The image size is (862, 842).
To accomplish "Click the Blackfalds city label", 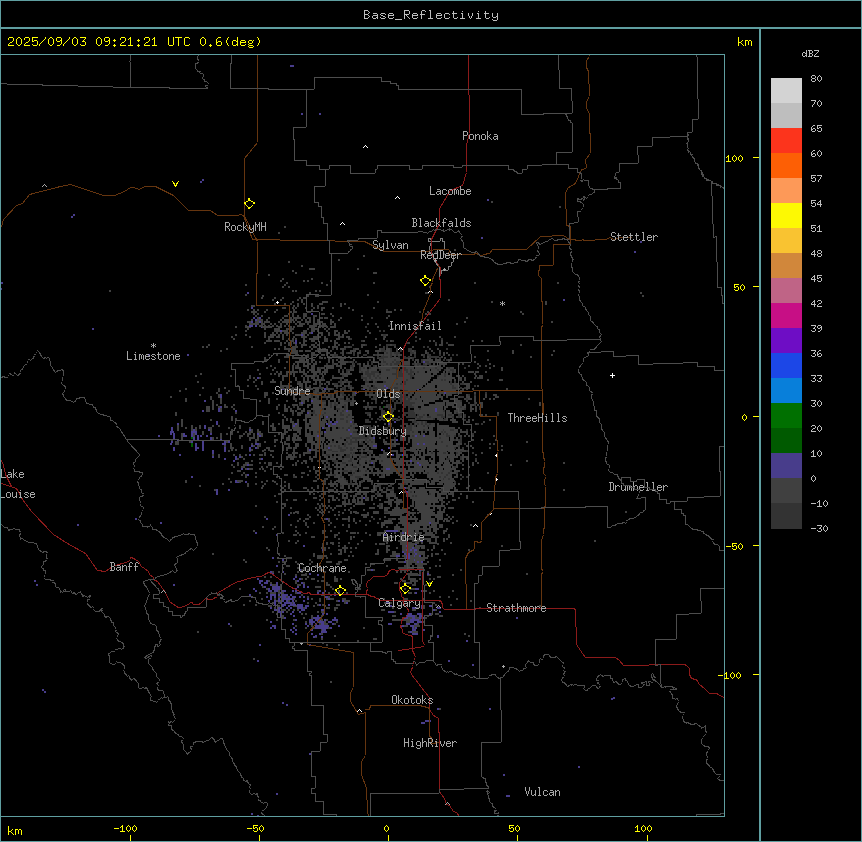I will pos(441,223).
